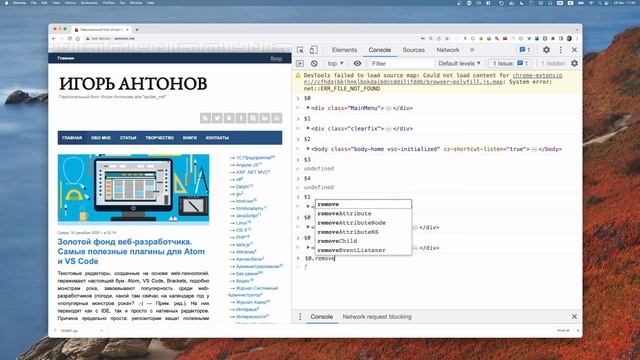Expand the body class body-home node
Viewport: 640px width, 360px height.
[x=308, y=149]
